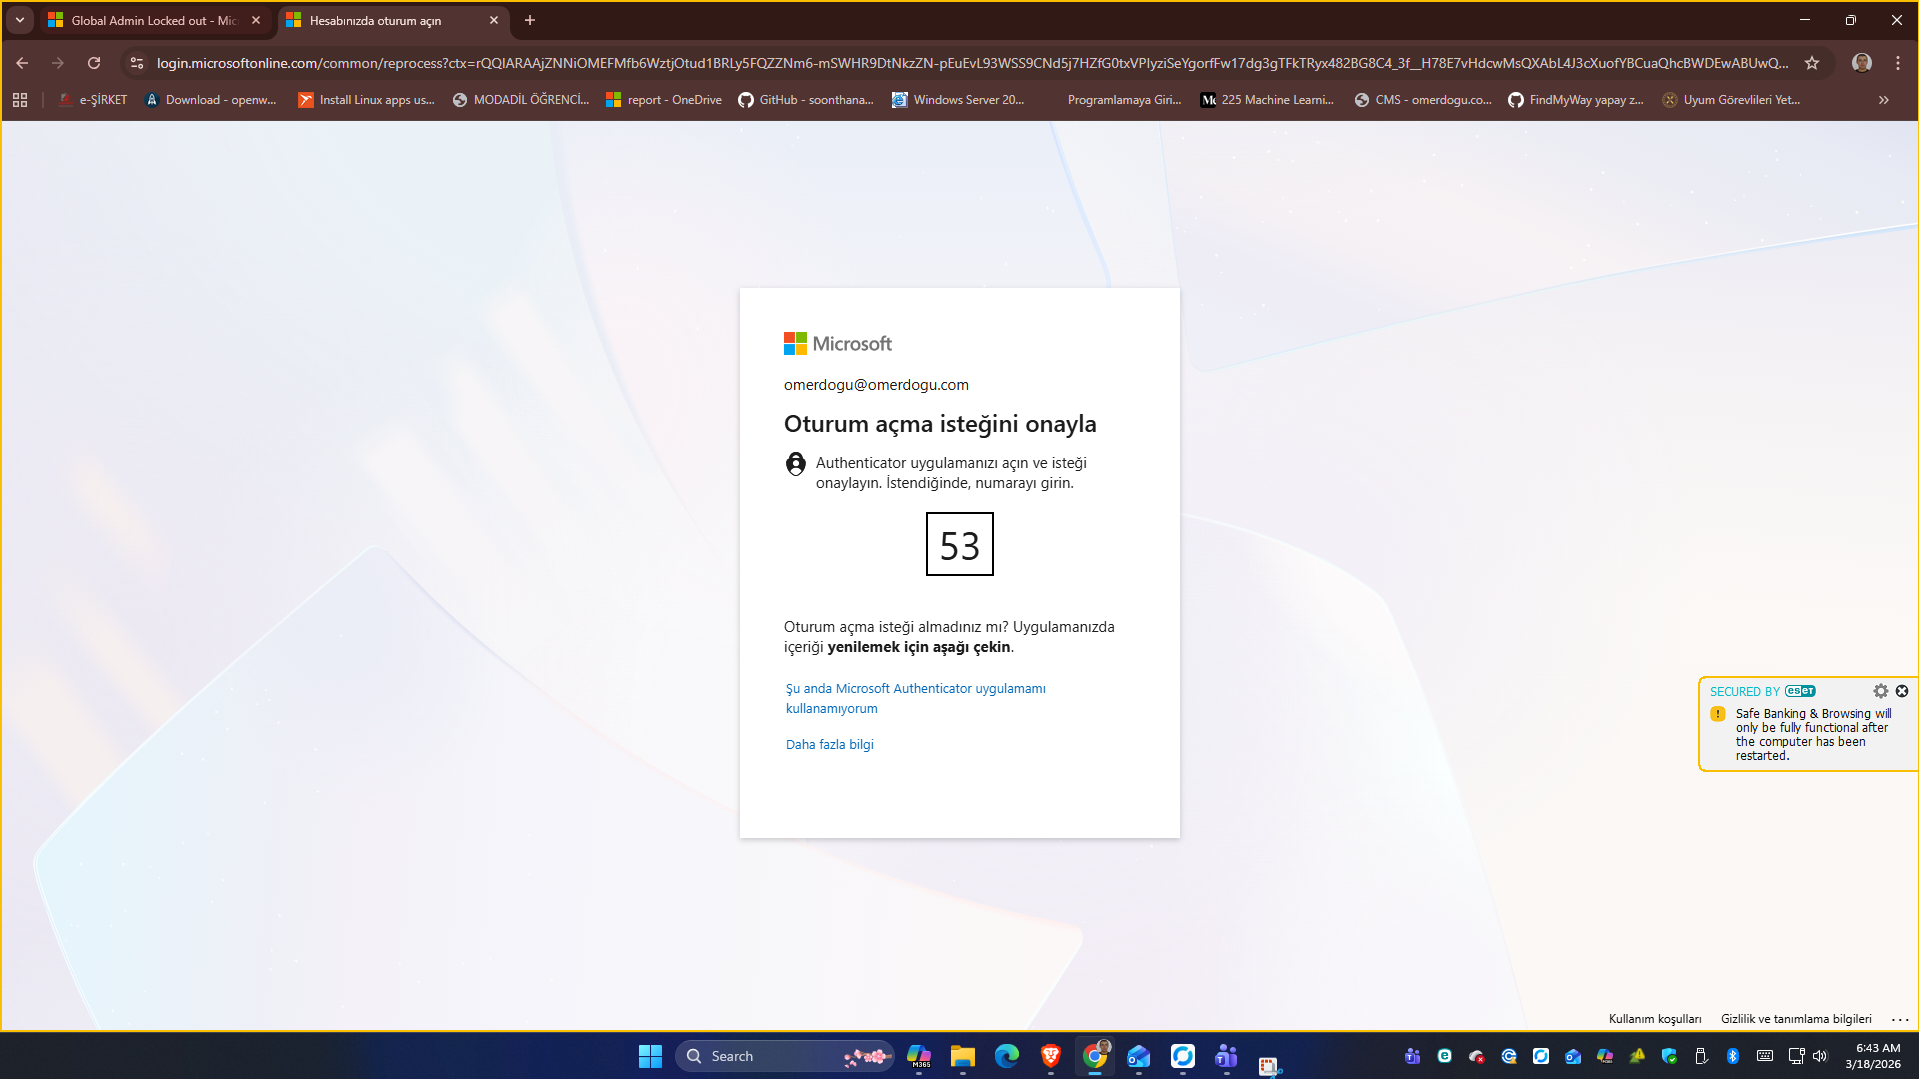1919x1079 pixels.
Task: Open the volume speaker tray icon
Action: pyautogui.click(x=1820, y=1056)
